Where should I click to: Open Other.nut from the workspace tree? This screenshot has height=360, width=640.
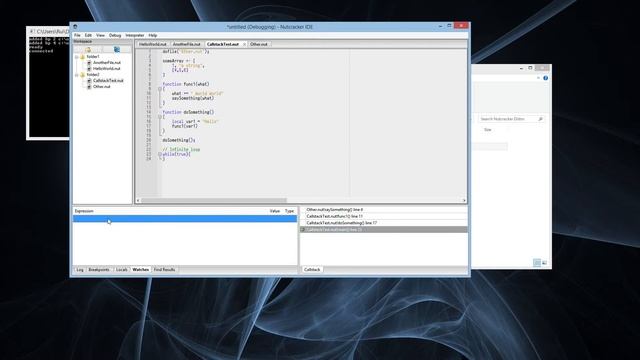point(101,87)
